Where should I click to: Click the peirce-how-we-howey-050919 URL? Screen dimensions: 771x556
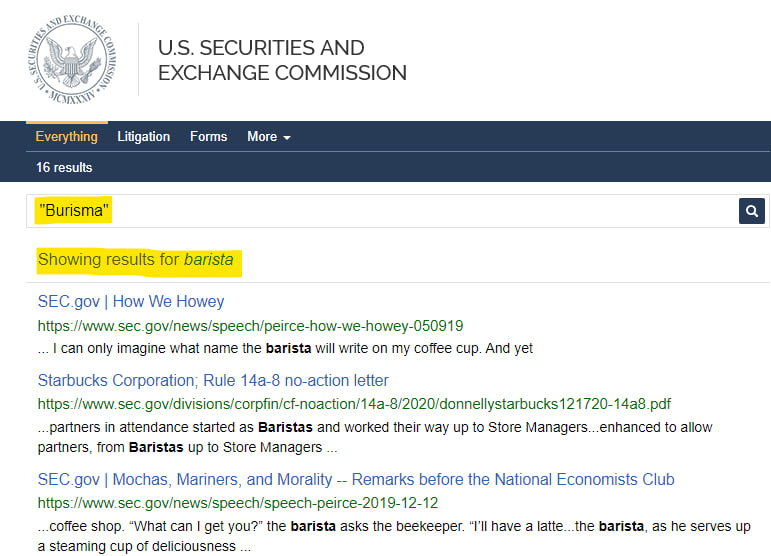click(250, 326)
